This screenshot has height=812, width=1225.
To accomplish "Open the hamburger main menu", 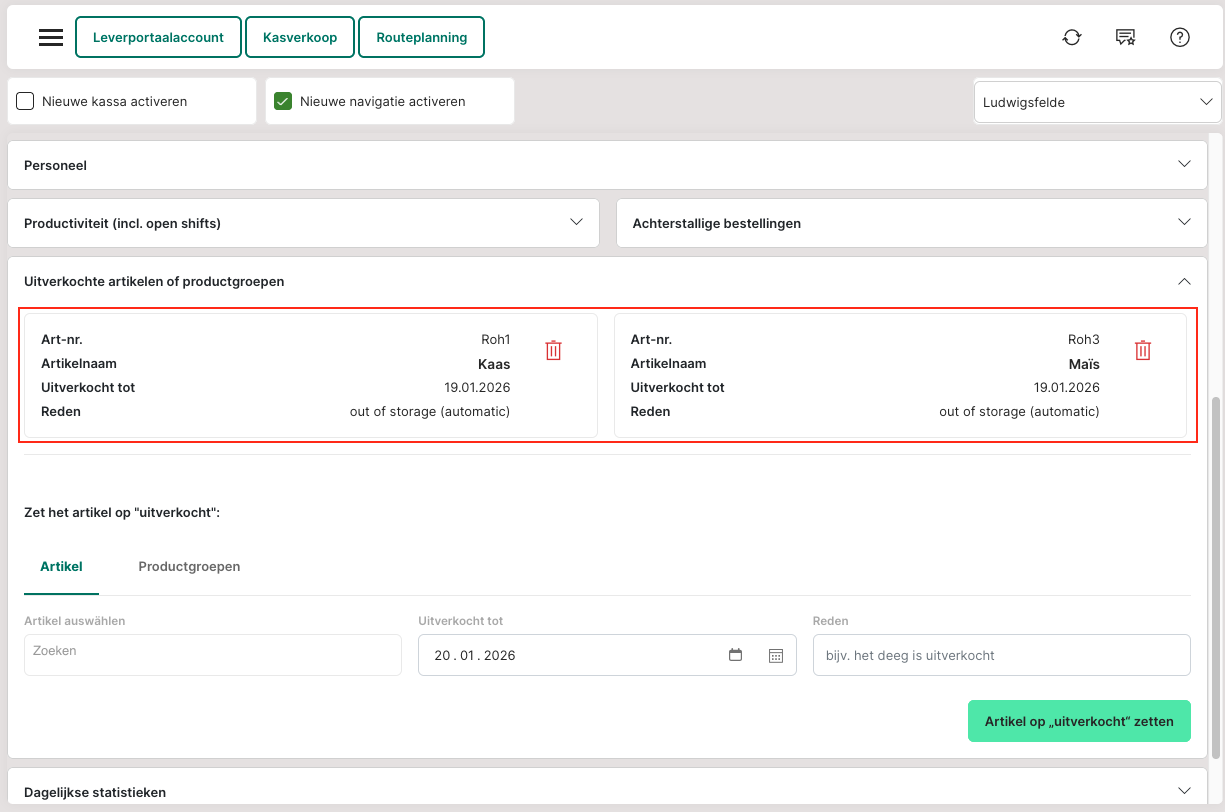I will coord(51,38).
